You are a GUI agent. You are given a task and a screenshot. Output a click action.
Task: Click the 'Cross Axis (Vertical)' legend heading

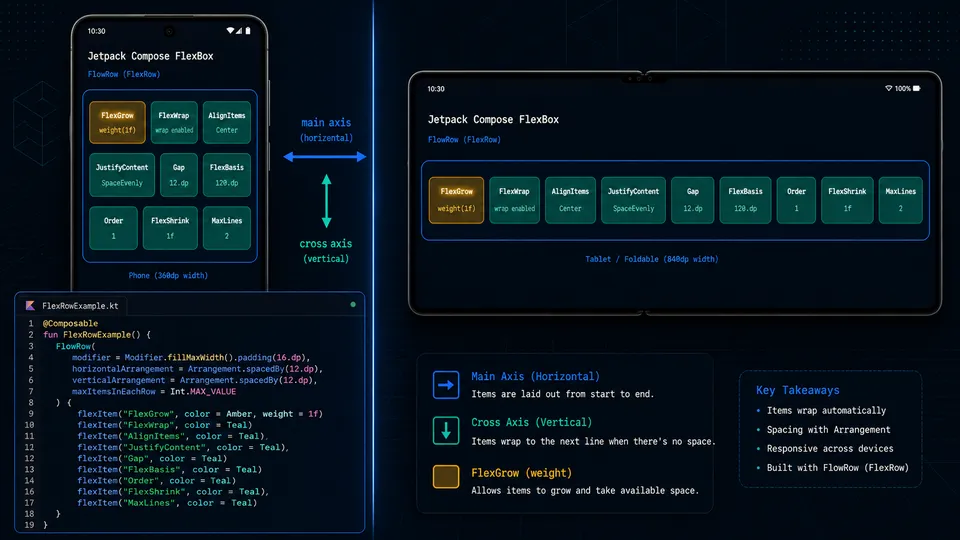tap(531, 422)
